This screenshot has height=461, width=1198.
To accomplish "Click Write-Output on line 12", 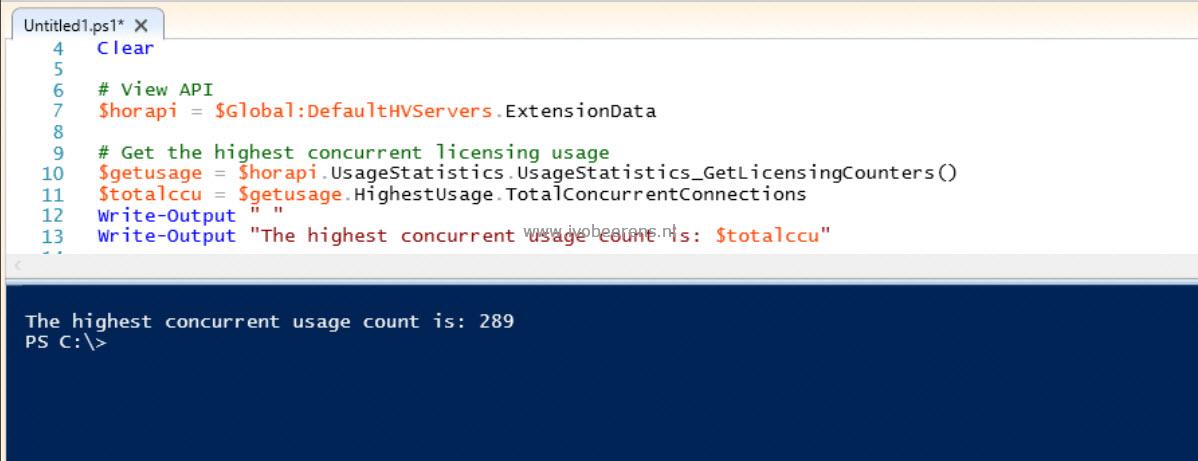I will pos(167,216).
